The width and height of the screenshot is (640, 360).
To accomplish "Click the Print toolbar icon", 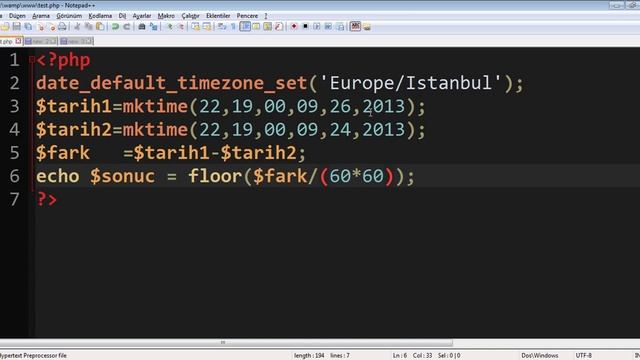I will click(x=62, y=27).
